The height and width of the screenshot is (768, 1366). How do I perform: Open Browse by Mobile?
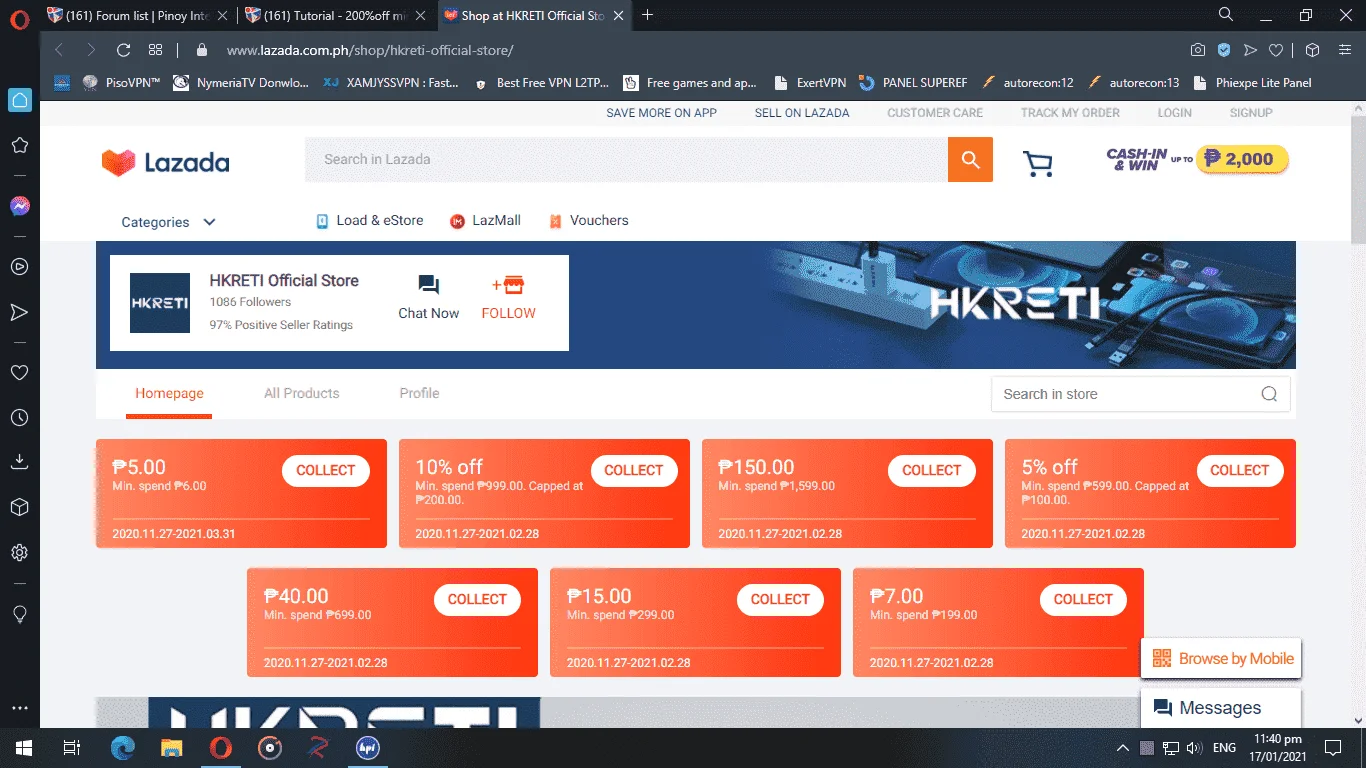pos(1221,658)
